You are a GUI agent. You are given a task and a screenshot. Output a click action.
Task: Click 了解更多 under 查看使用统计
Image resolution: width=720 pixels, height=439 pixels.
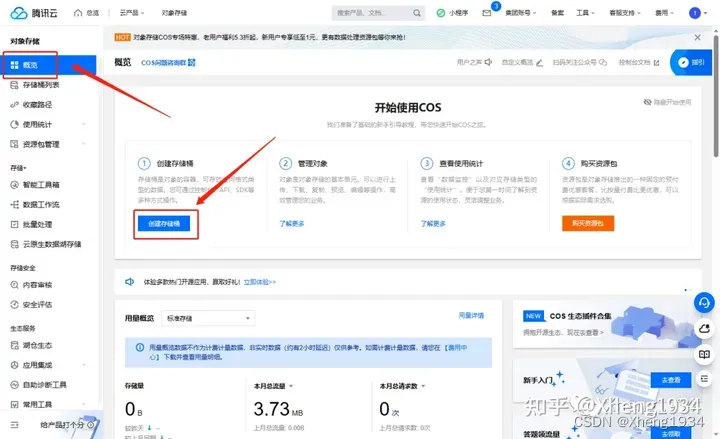coord(433,224)
